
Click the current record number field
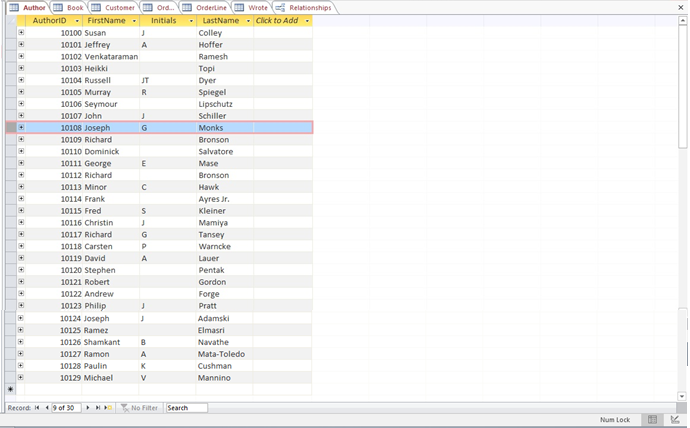(66, 408)
